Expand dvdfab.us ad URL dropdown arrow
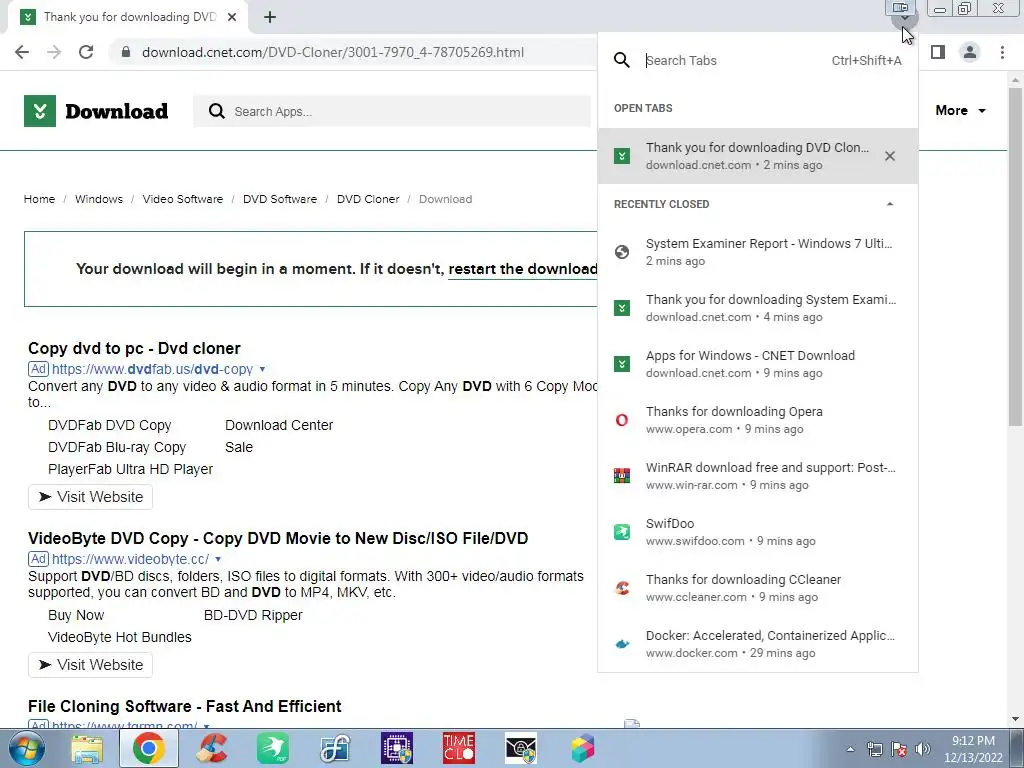1024x768 pixels. [263, 370]
